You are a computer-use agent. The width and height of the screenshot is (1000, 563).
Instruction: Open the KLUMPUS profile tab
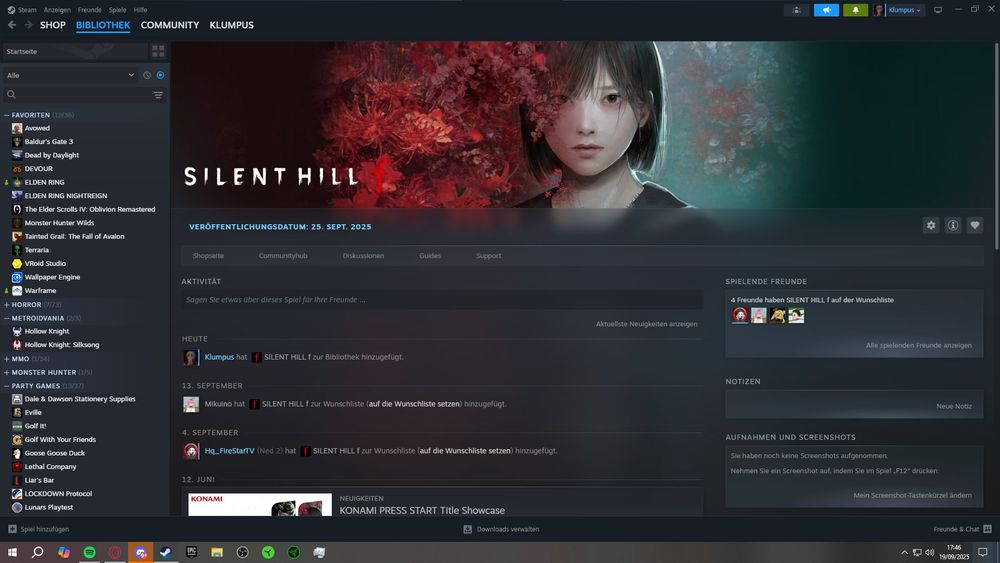tap(232, 25)
